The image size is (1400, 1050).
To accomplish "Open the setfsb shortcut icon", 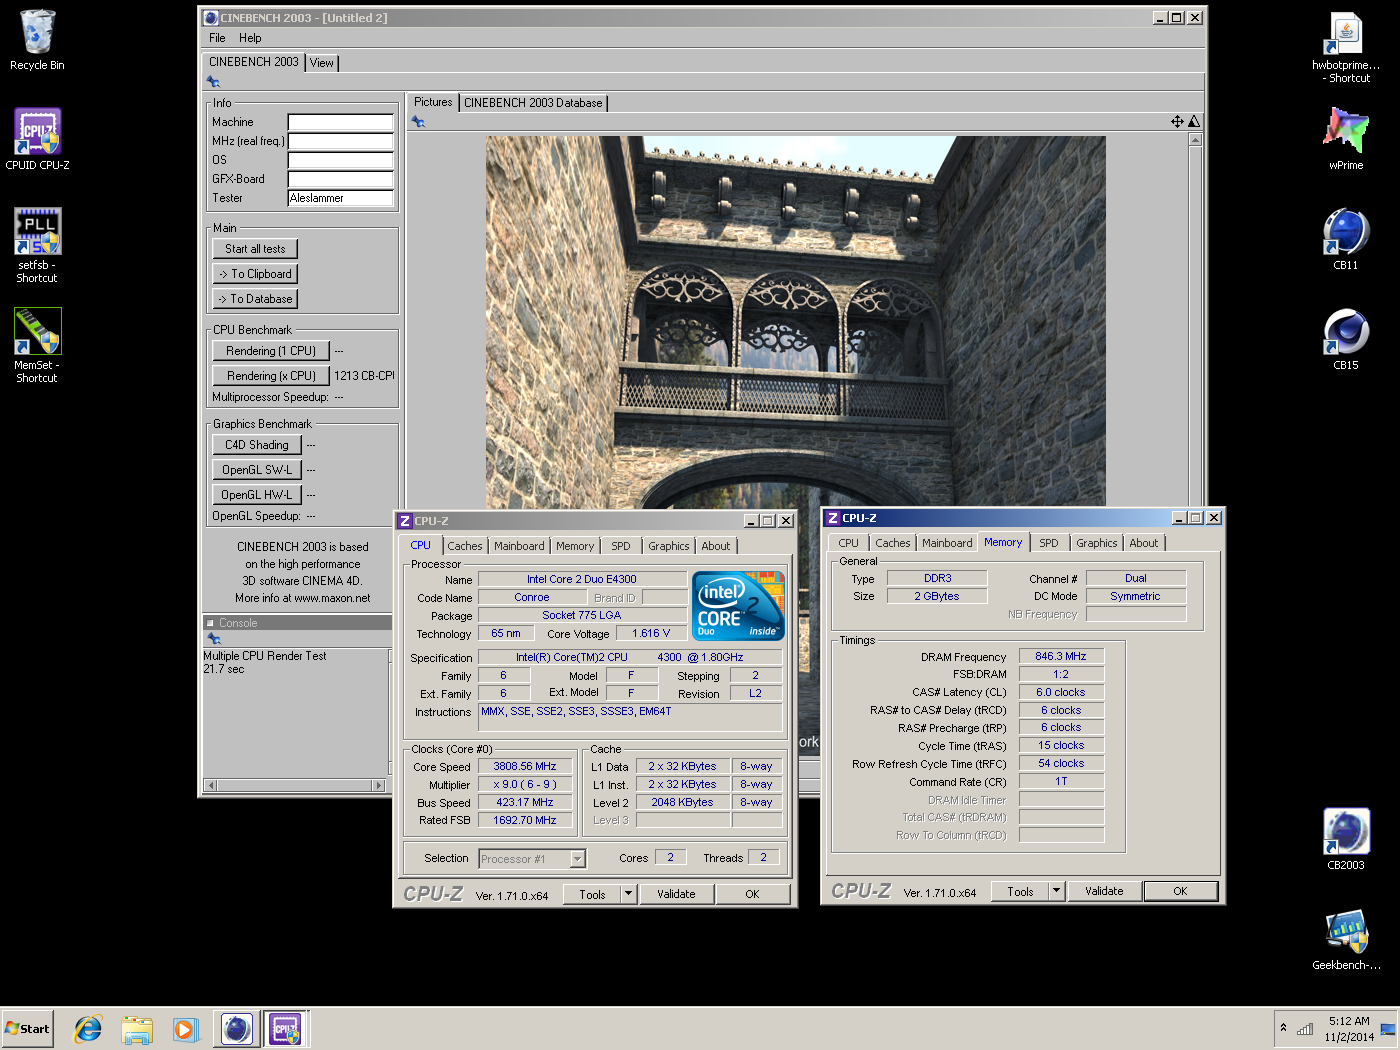I will pyautogui.click(x=37, y=245).
